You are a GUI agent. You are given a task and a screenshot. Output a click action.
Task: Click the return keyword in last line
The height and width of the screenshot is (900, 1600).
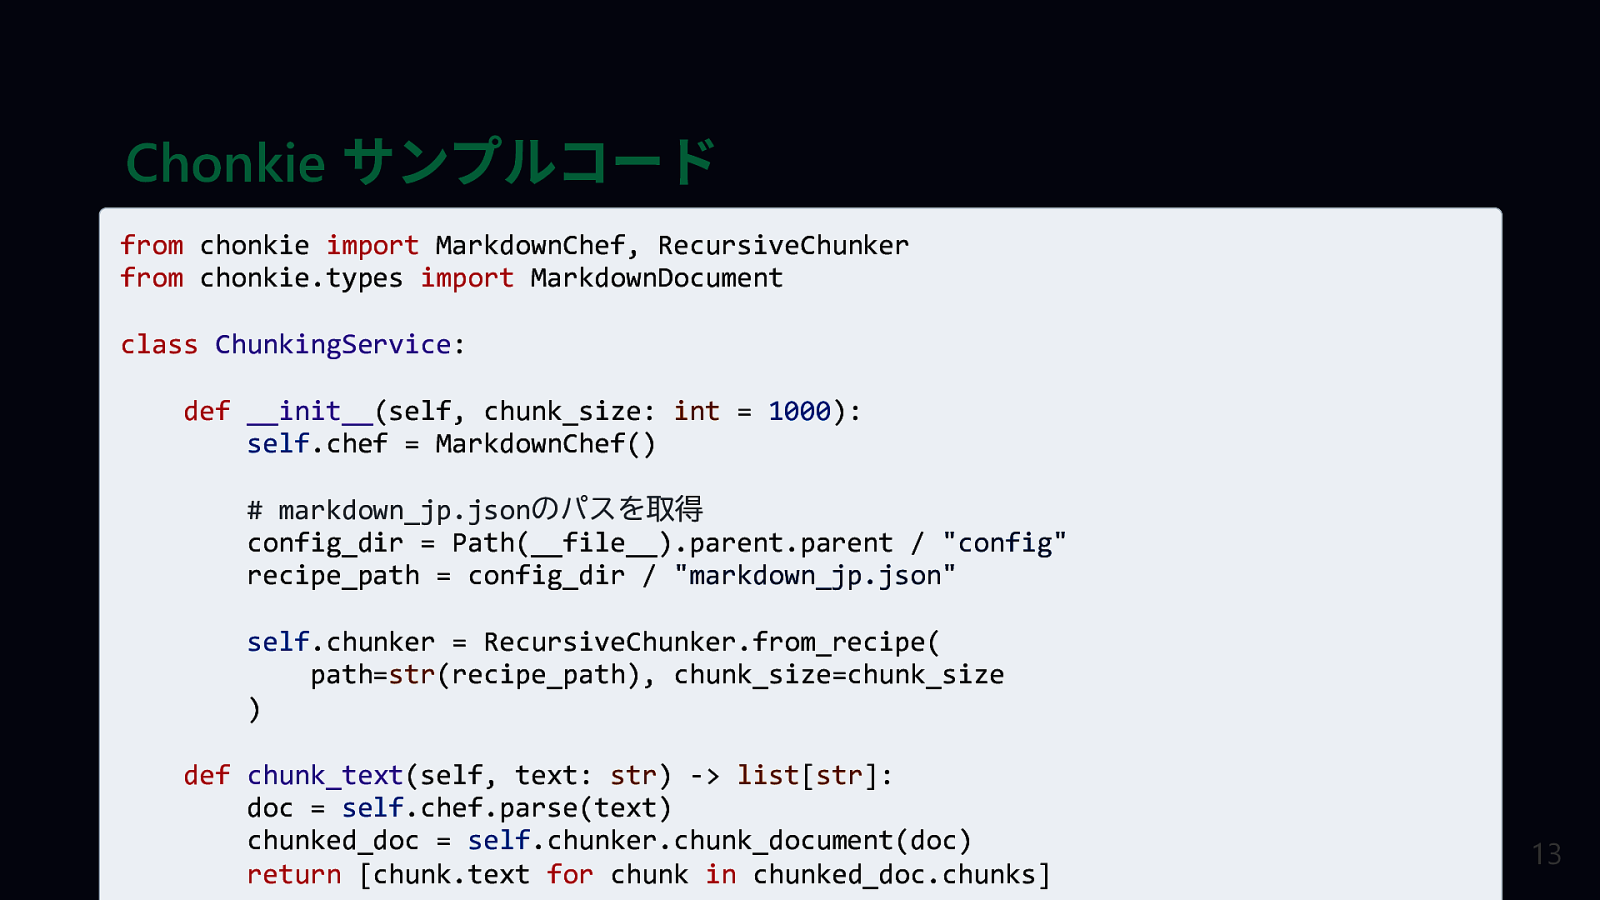(x=294, y=875)
